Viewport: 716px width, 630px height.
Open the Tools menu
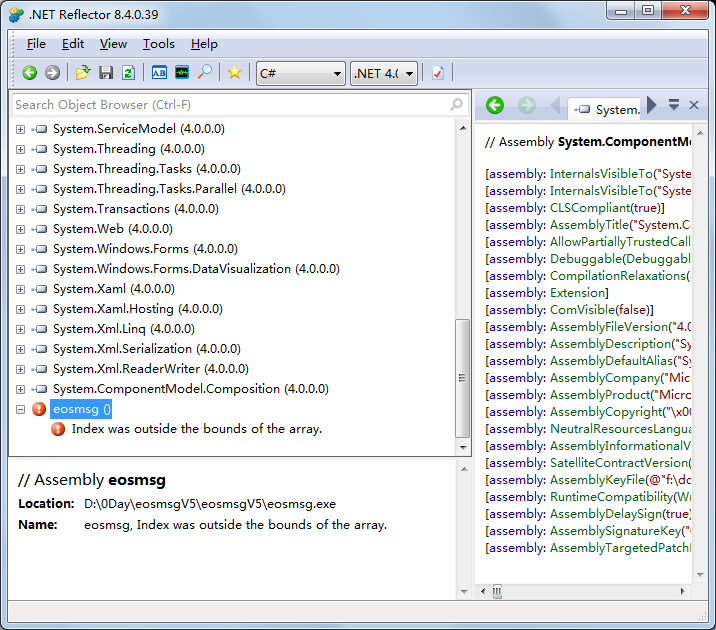158,44
